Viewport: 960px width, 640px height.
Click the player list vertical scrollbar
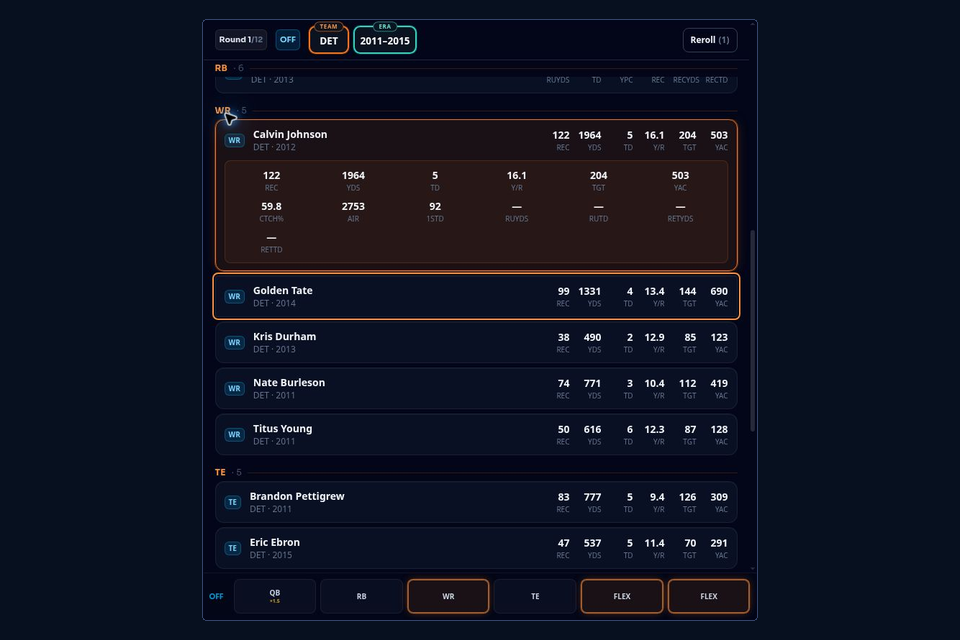[x=752, y=331]
